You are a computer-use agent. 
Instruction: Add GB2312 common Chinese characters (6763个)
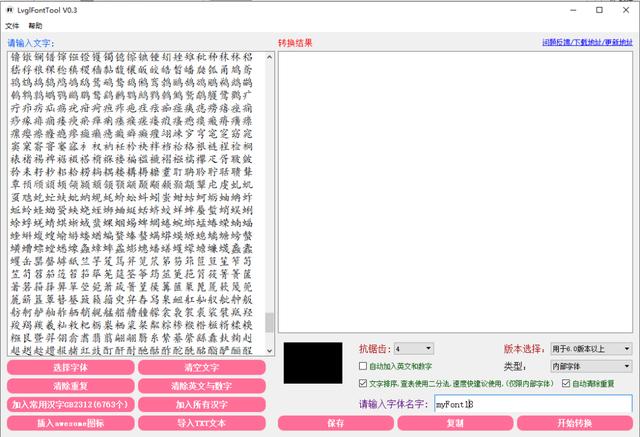pos(71,404)
